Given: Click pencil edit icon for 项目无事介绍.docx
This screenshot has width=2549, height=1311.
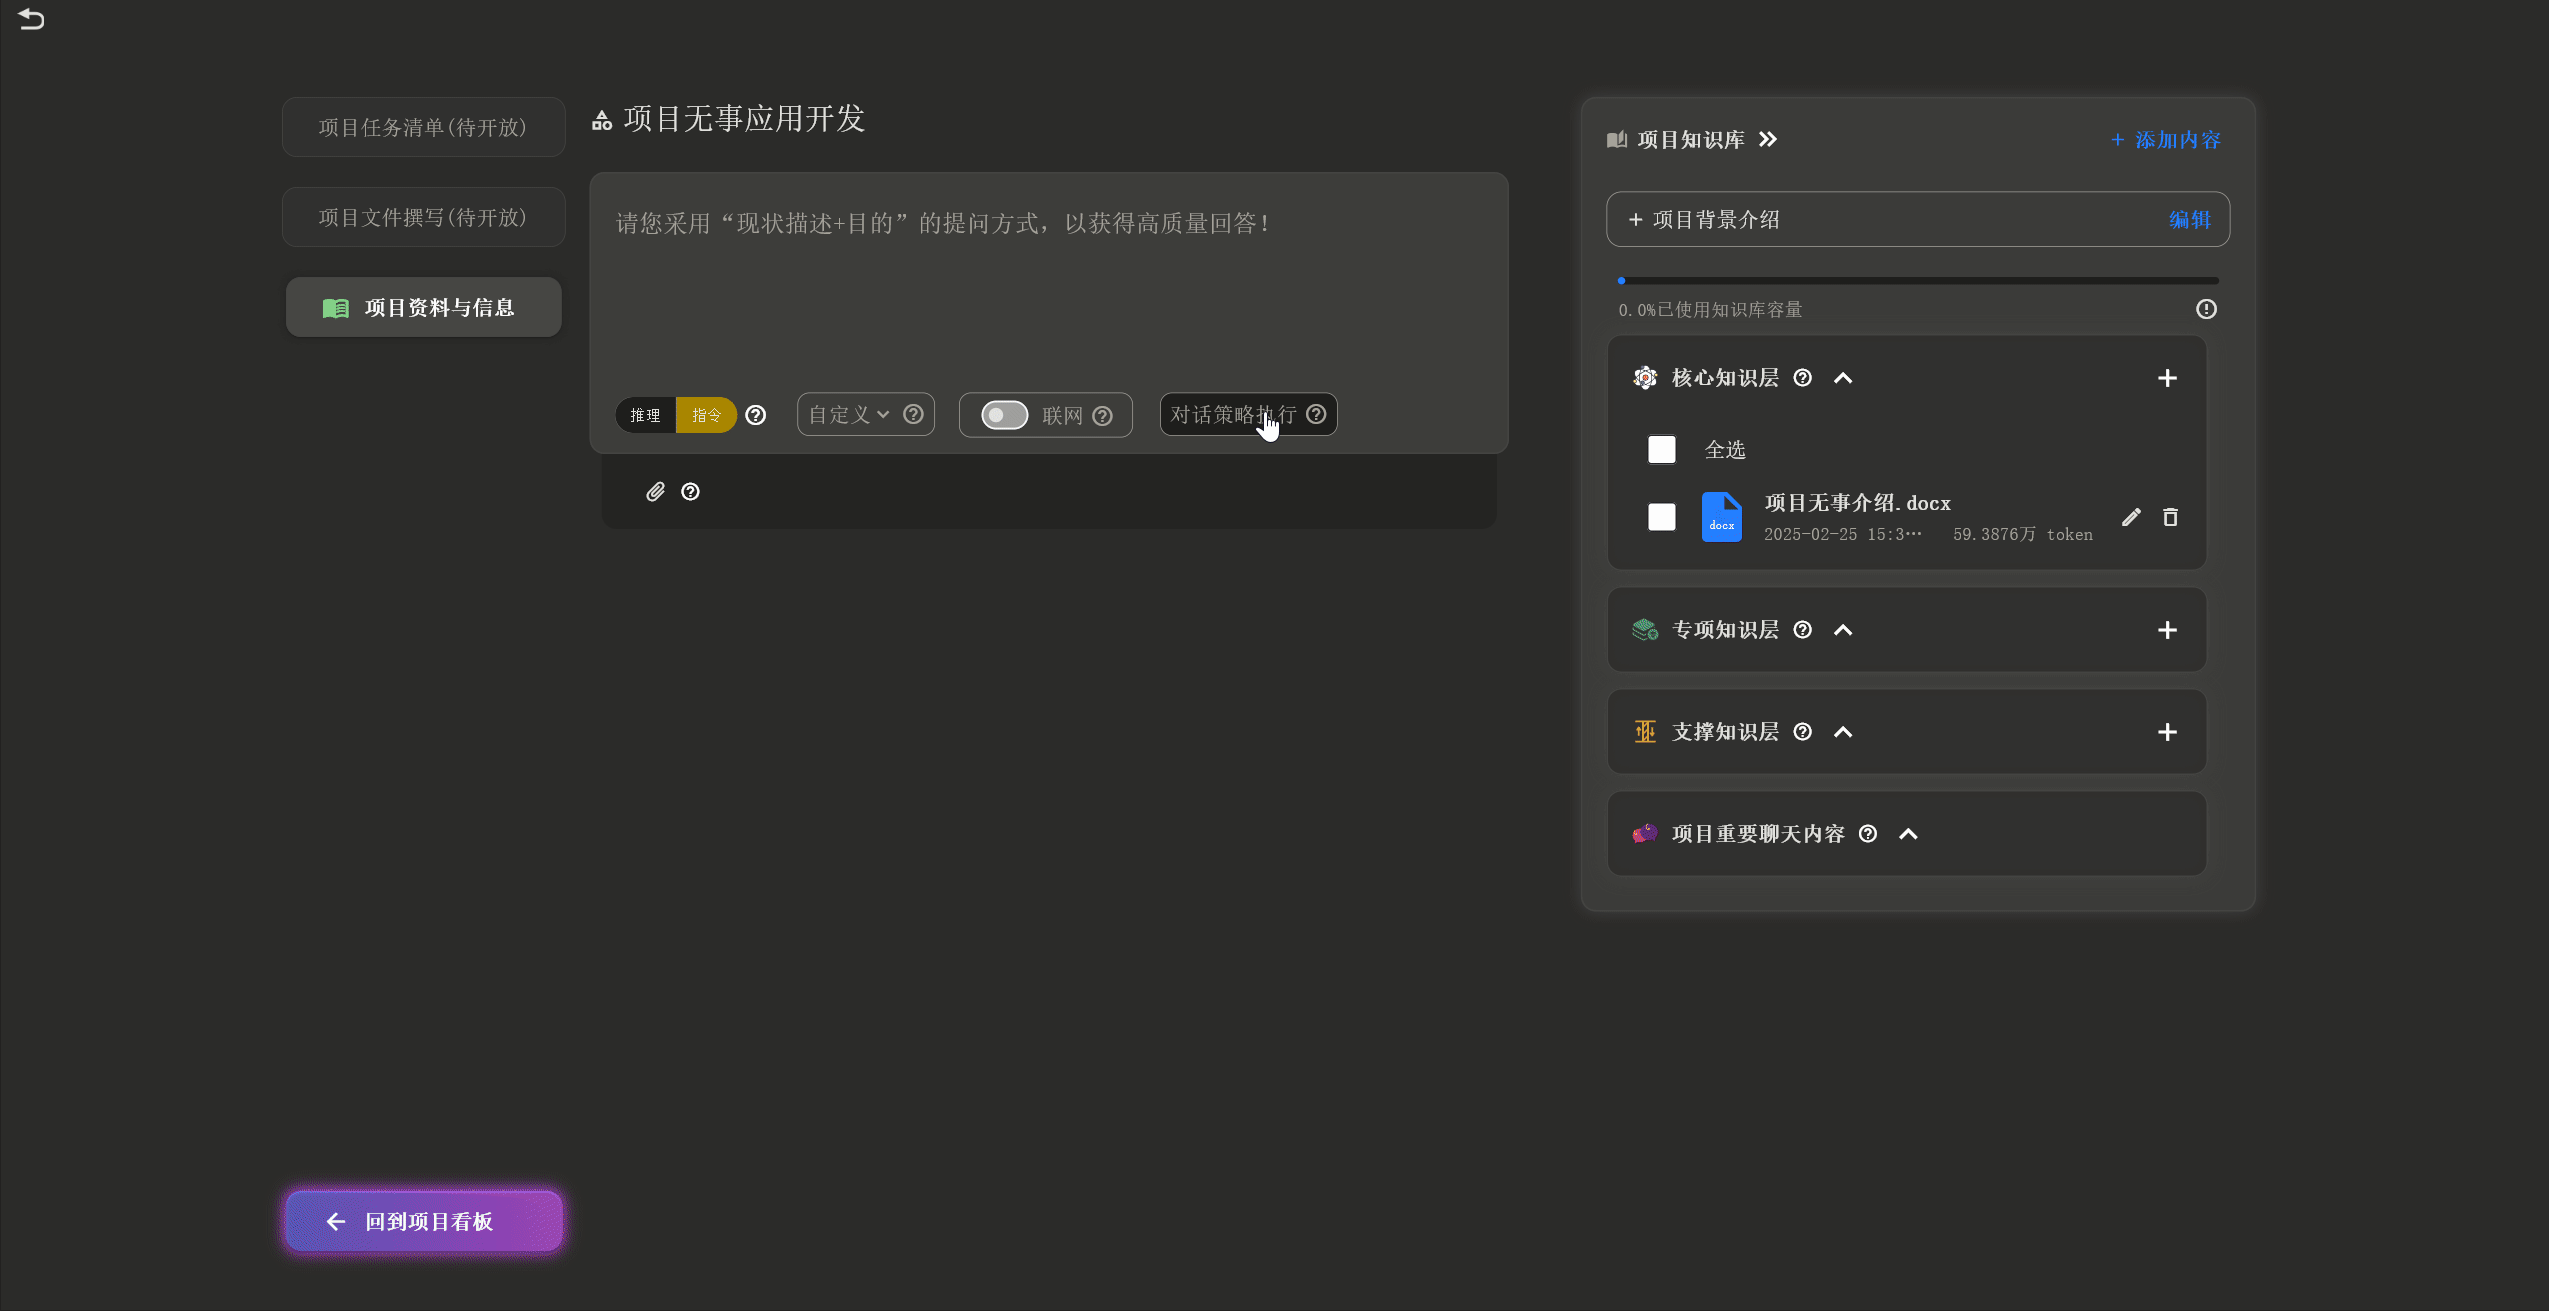Looking at the screenshot, I should [x=2131, y=517].
